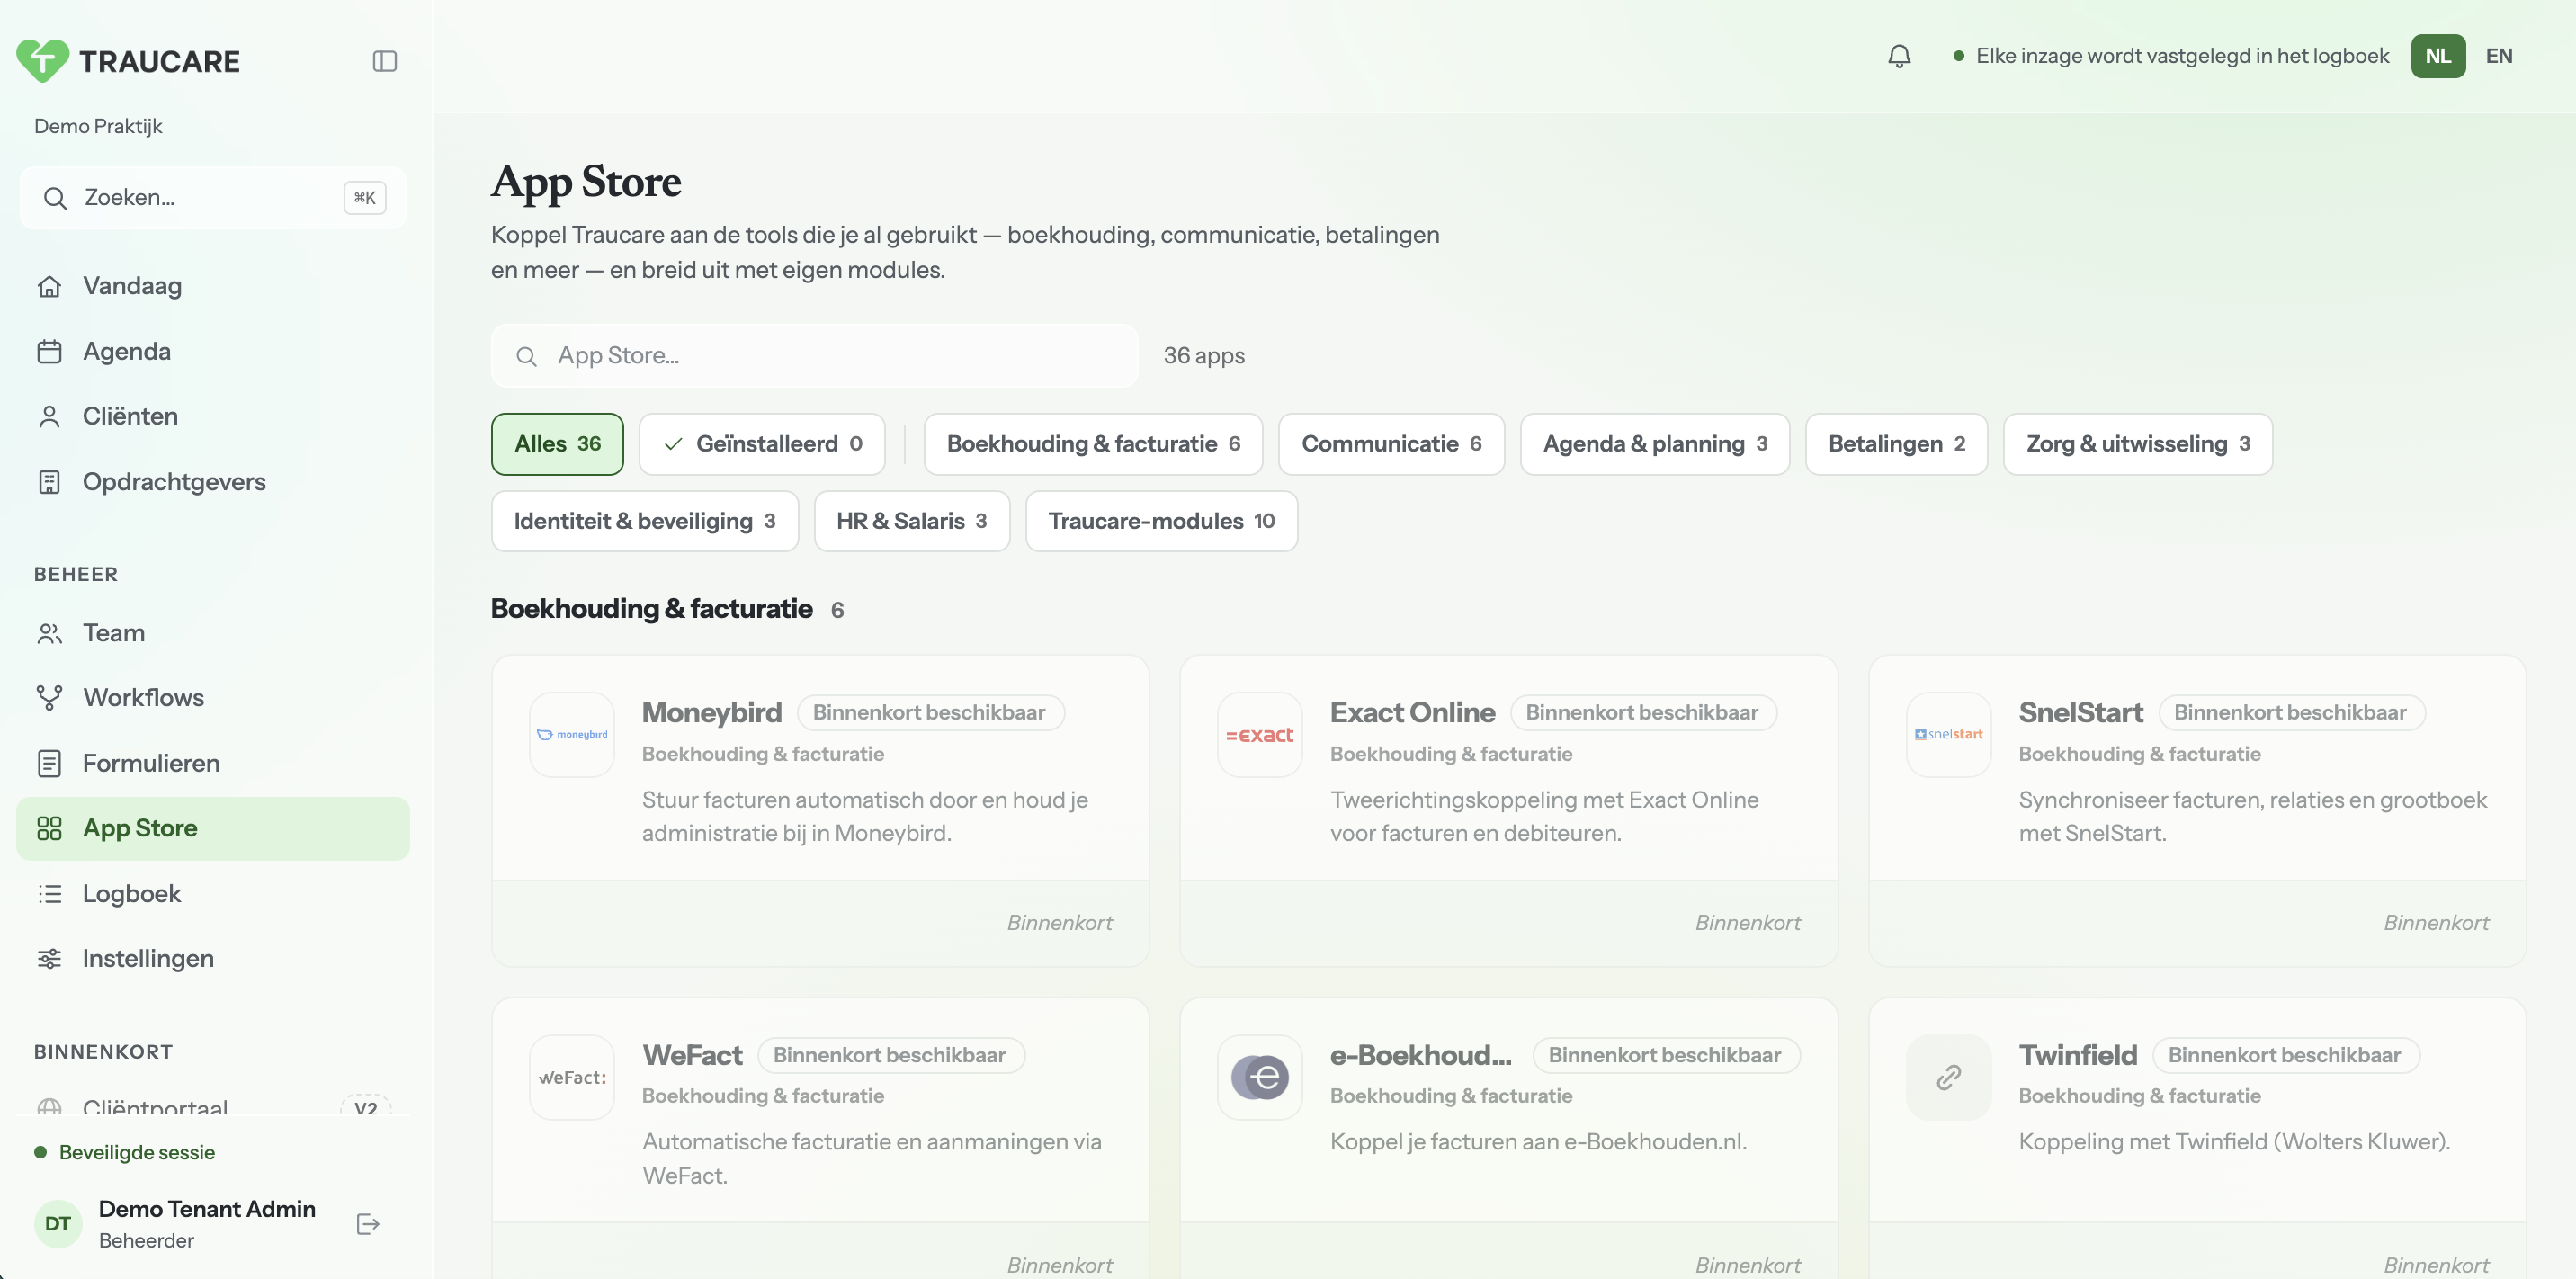Image resolution: width=2576 pixels, height=1279 pixels.
Task: Click the e-Boekhouden logo
Action: tap(1260, 1077)
